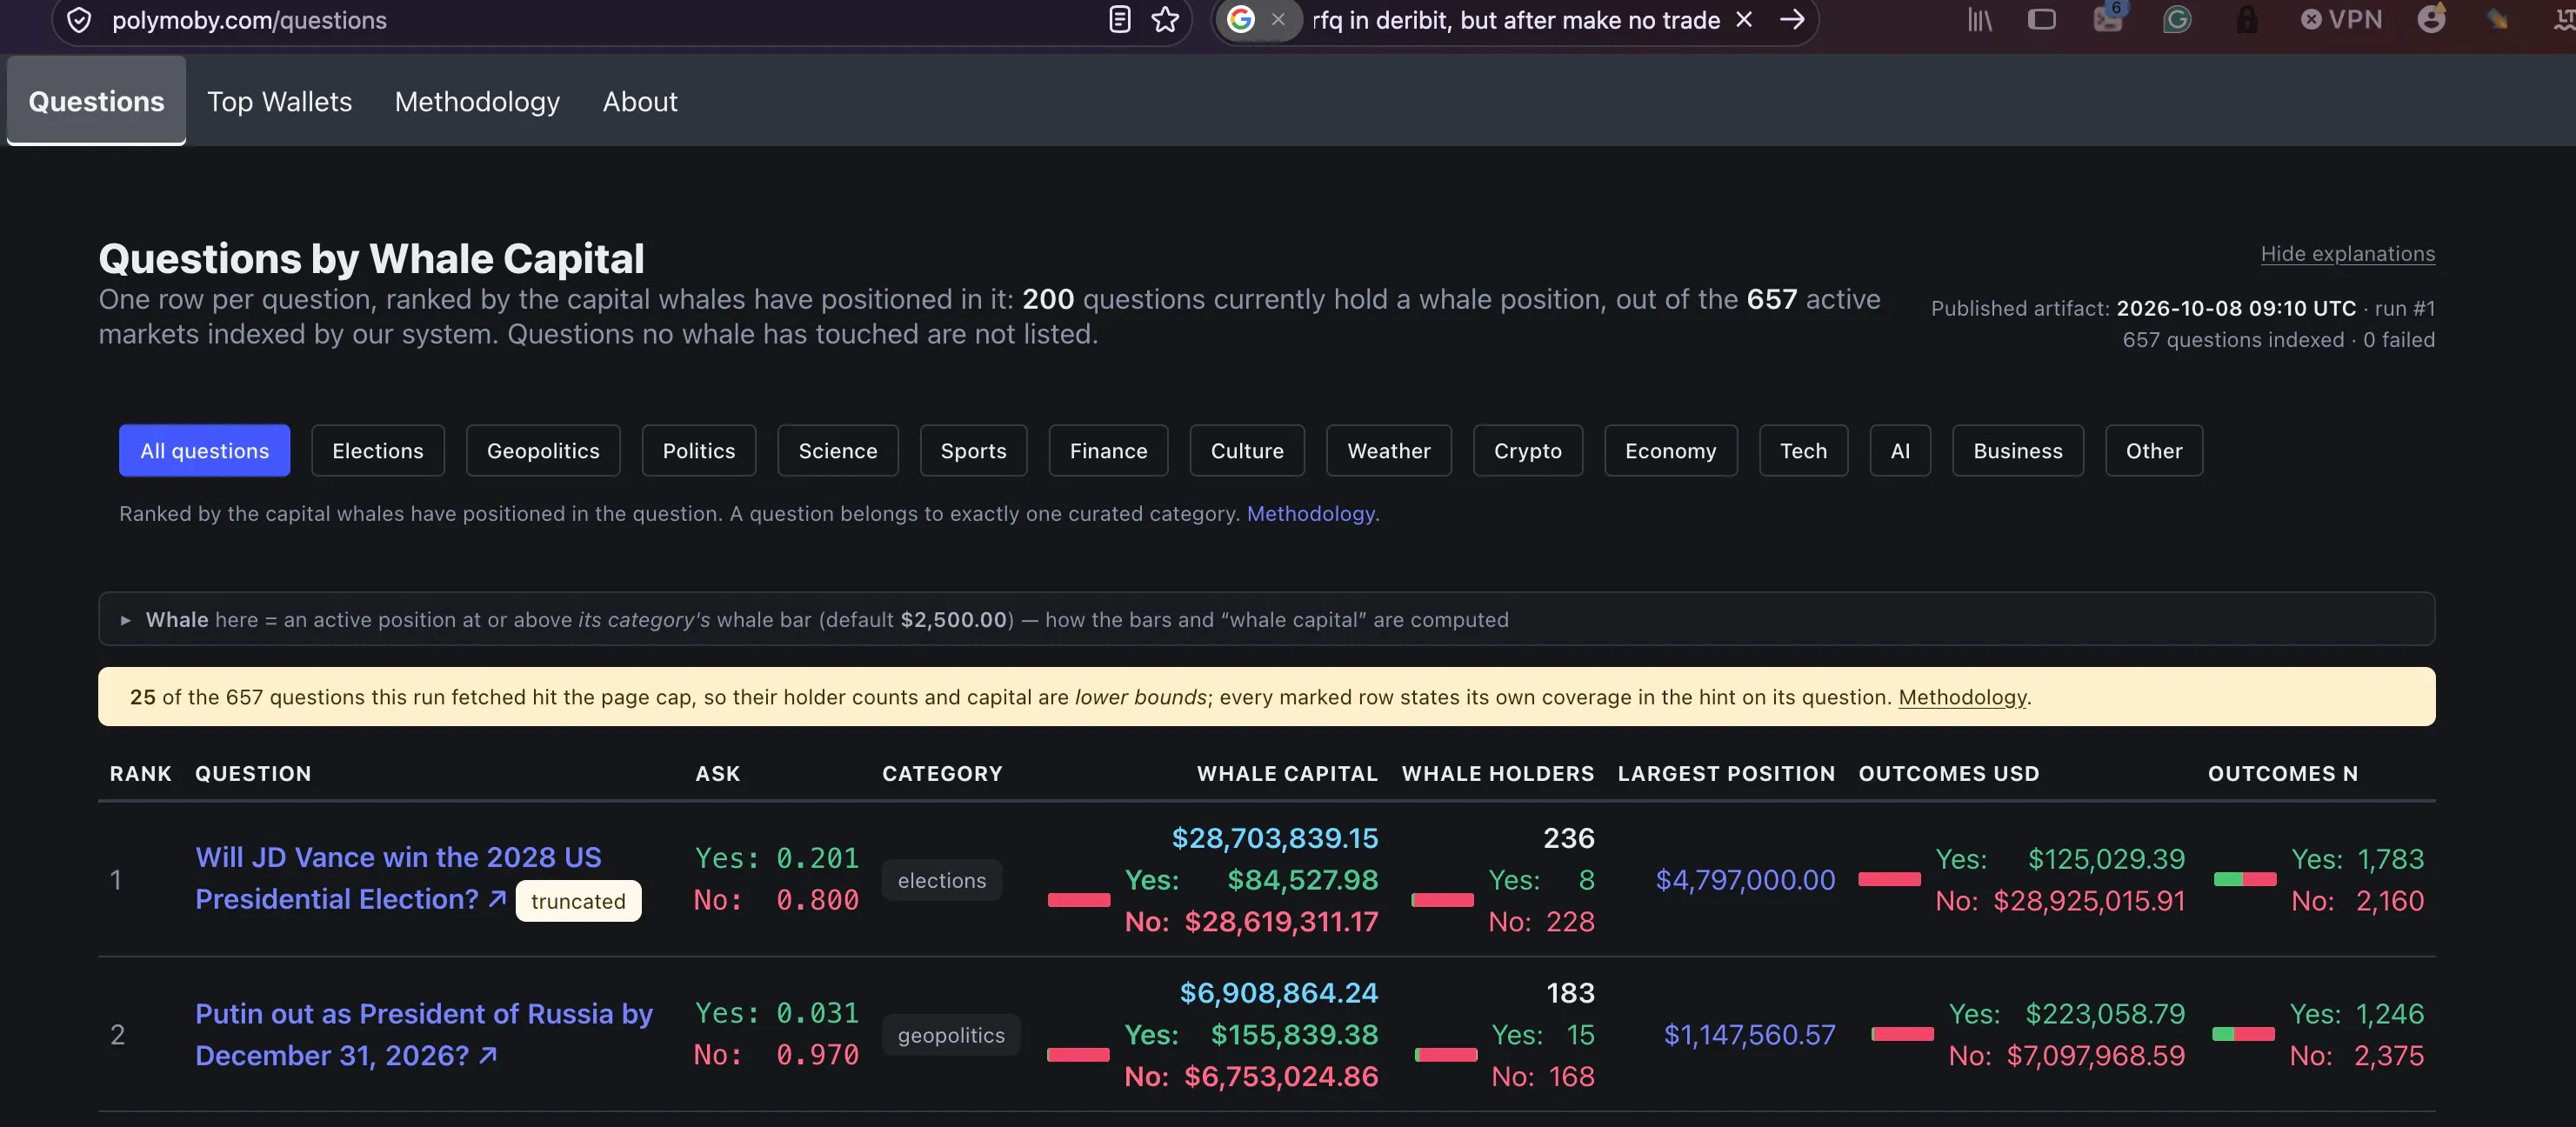Click the shield site security icon

click(79, 21)
